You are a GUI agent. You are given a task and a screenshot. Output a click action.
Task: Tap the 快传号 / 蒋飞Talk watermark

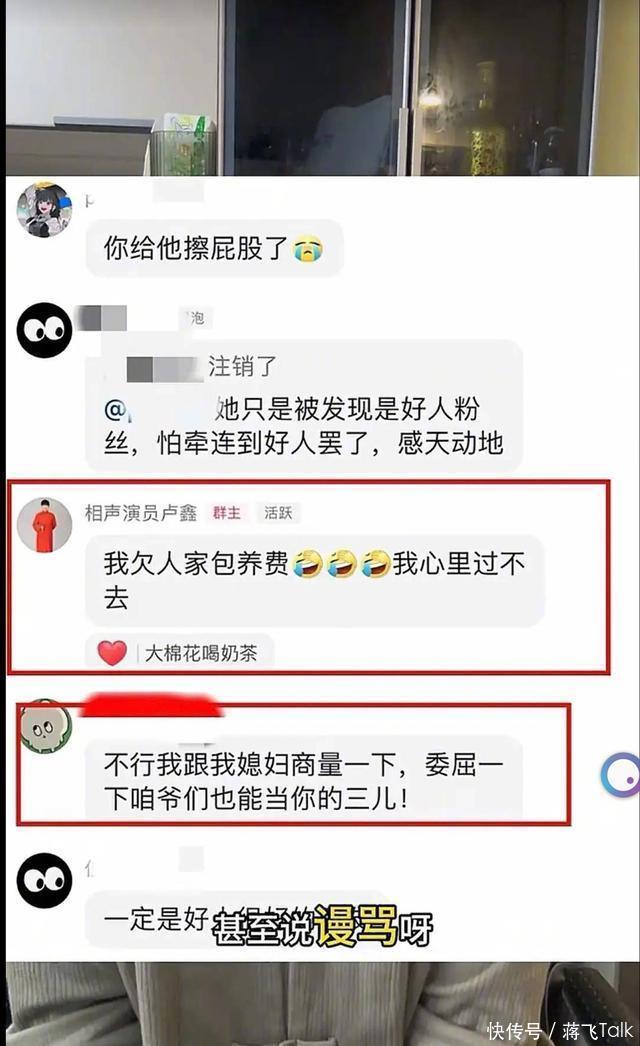(x=559, y=1031)
